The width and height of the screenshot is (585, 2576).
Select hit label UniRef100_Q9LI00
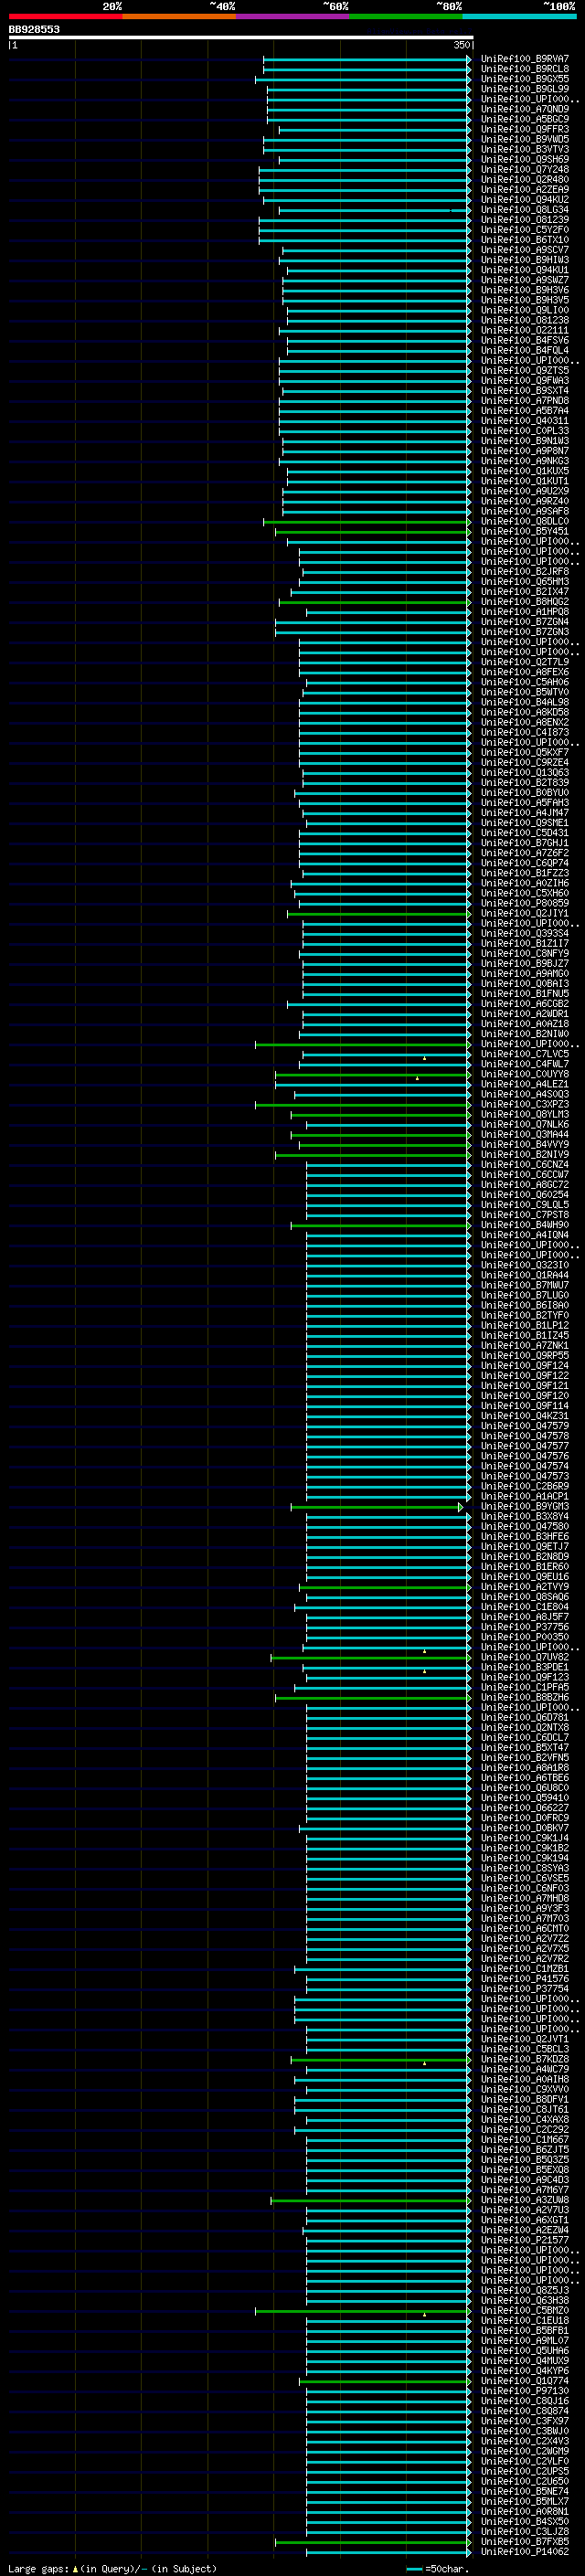[525, 310]
